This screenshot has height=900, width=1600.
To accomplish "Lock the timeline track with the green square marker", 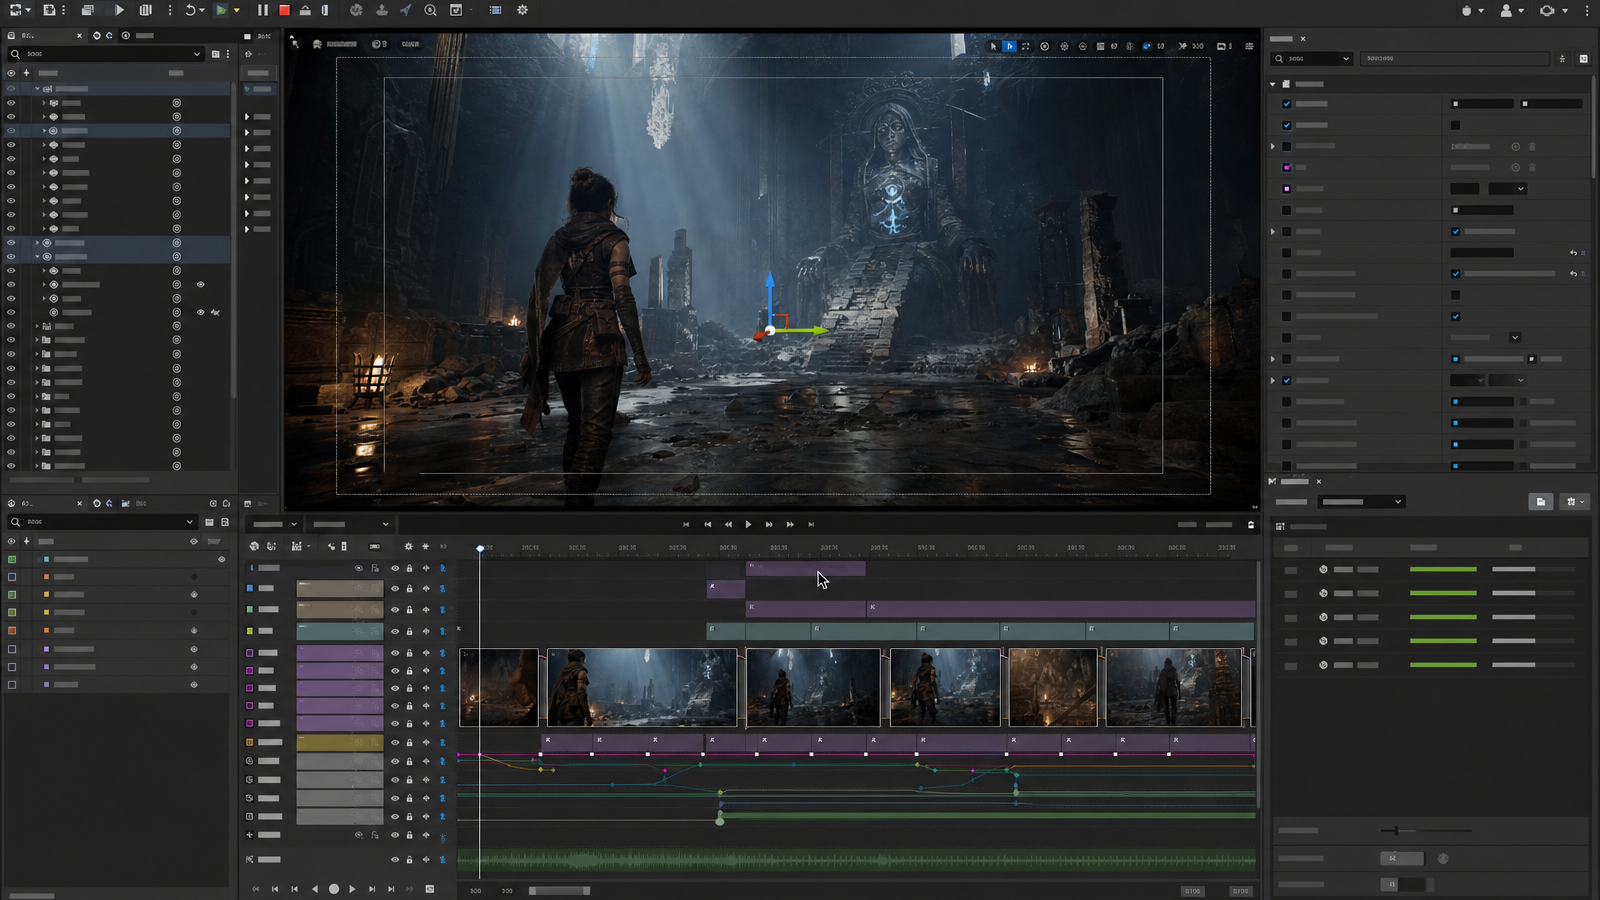I will [409, 610].
